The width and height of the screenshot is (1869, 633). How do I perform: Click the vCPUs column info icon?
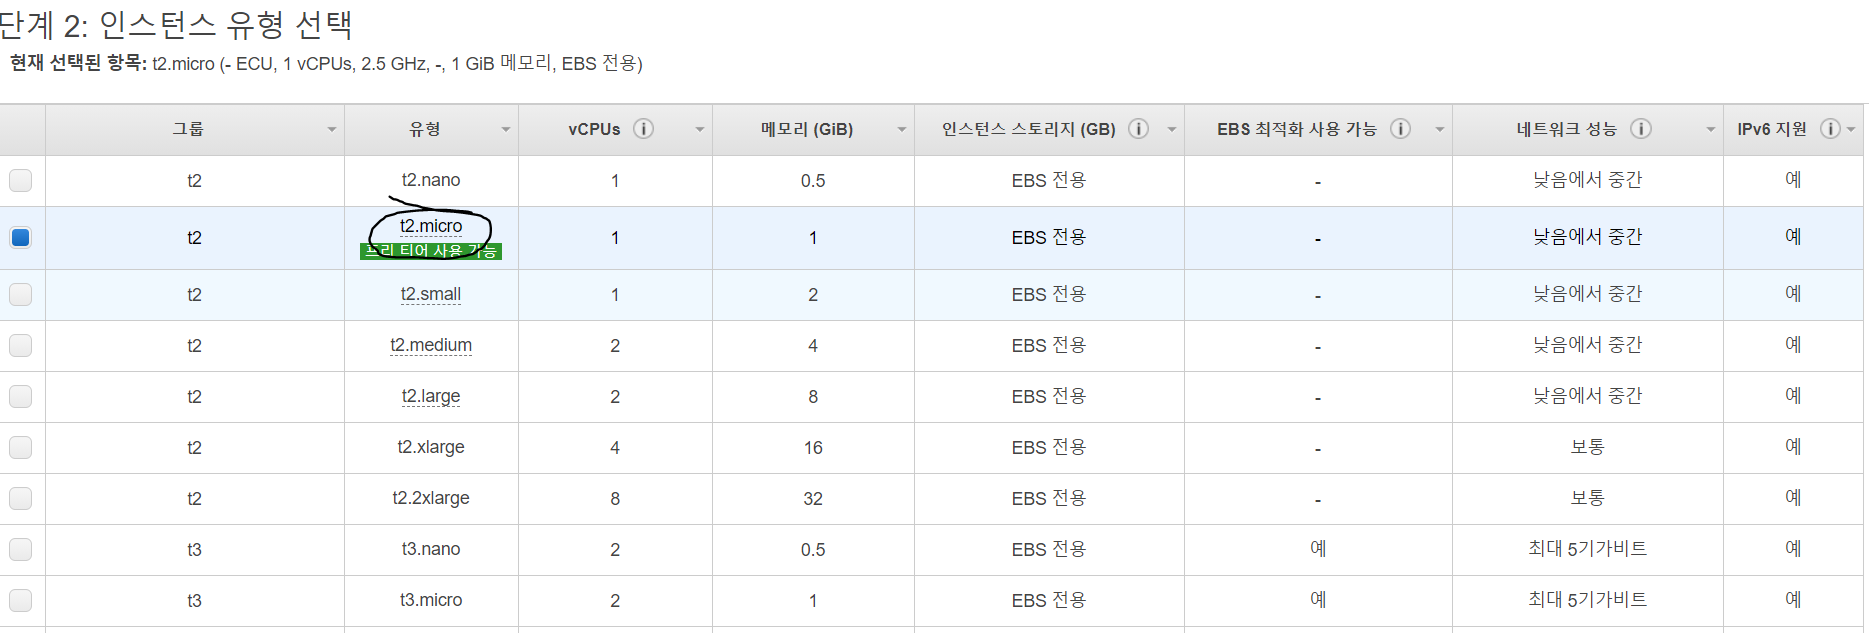point(644,129)
